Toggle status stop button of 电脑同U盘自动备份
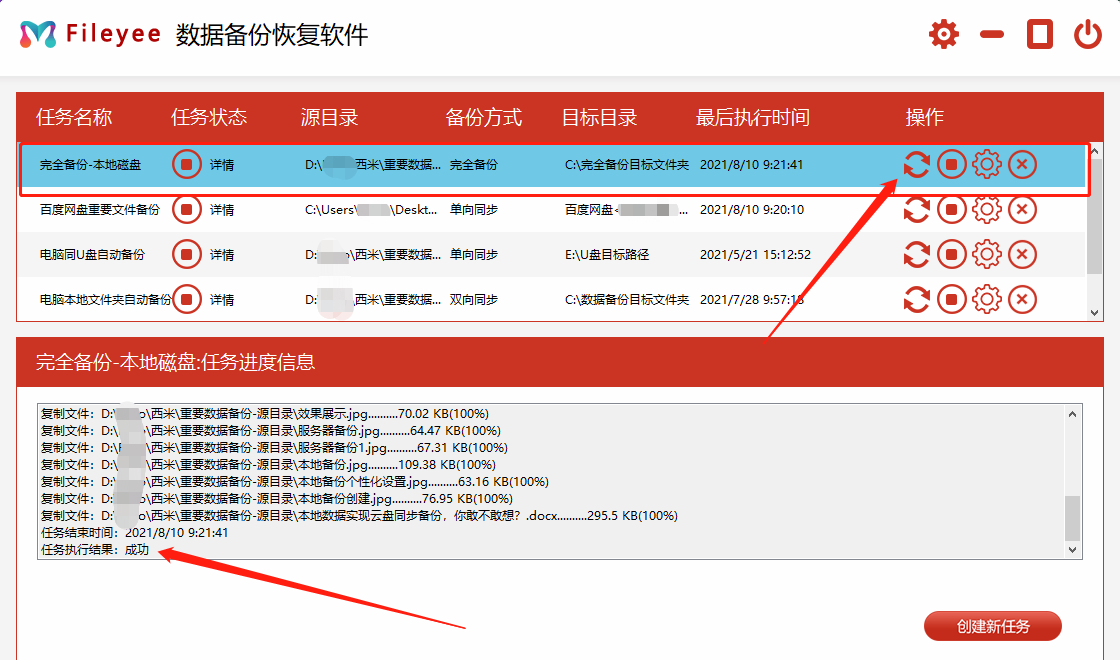 point(187,255)
